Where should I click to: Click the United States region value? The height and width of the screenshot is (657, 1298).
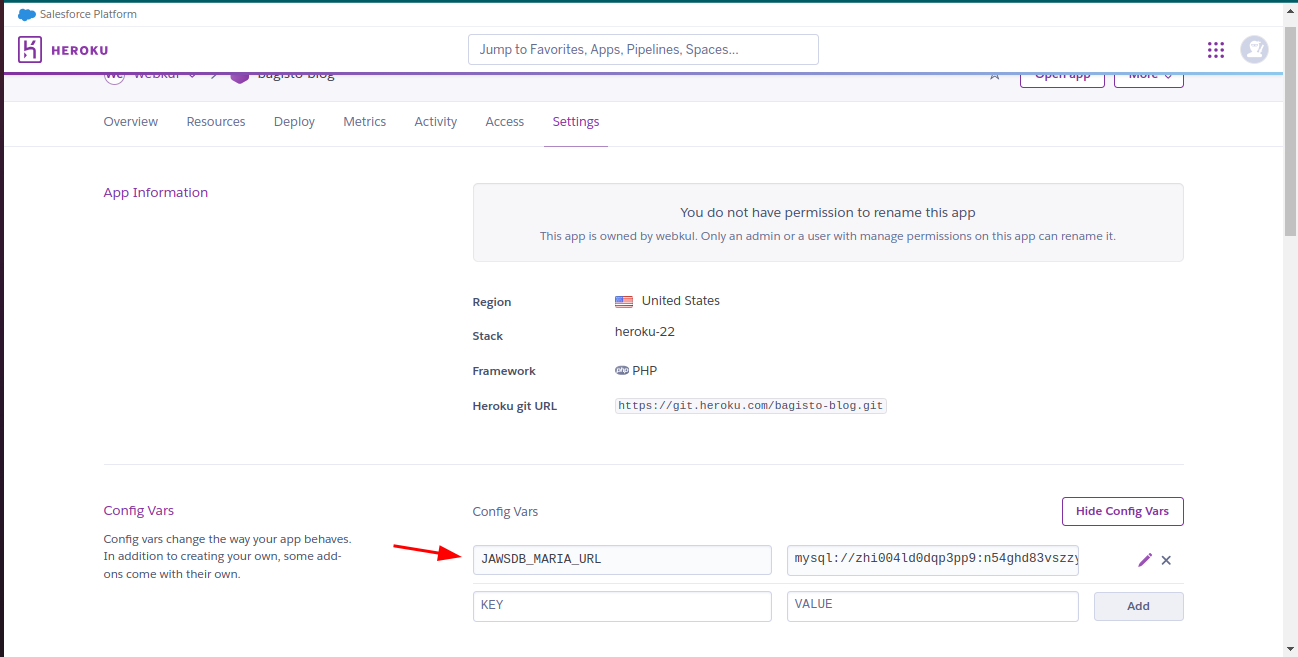tap(681, 301)
